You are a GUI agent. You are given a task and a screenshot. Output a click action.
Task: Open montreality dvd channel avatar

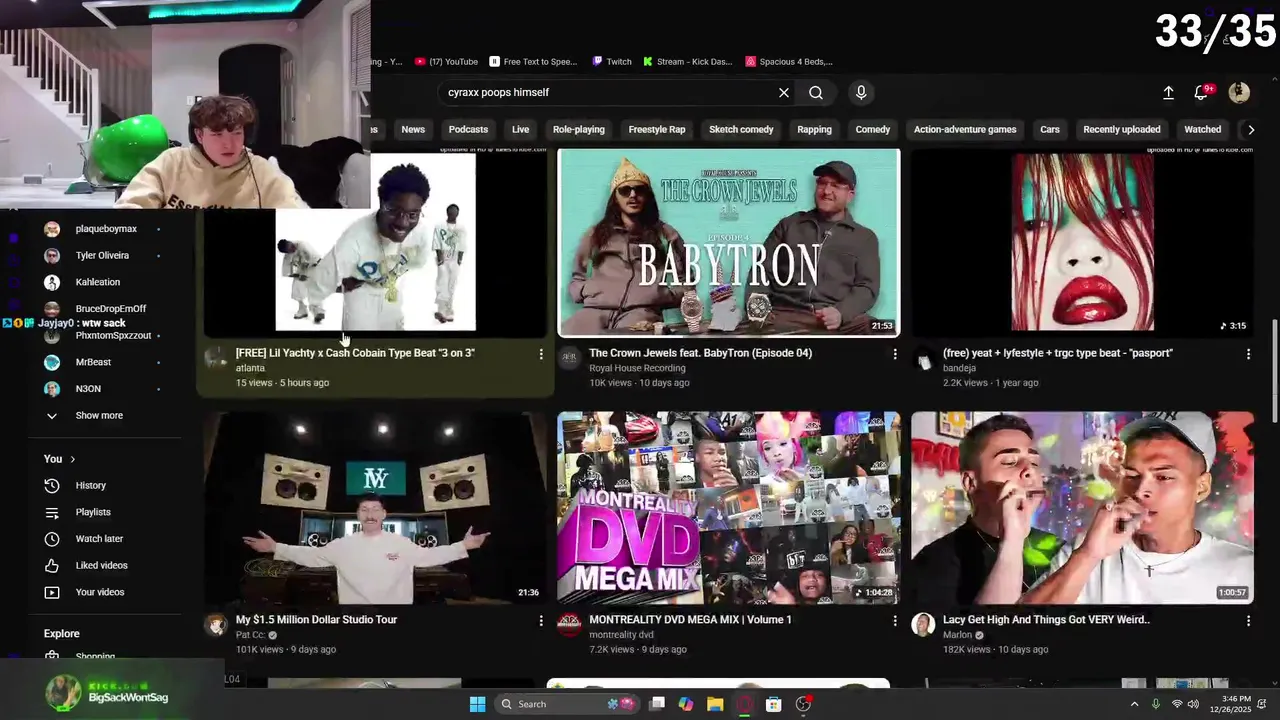(569, 625)
